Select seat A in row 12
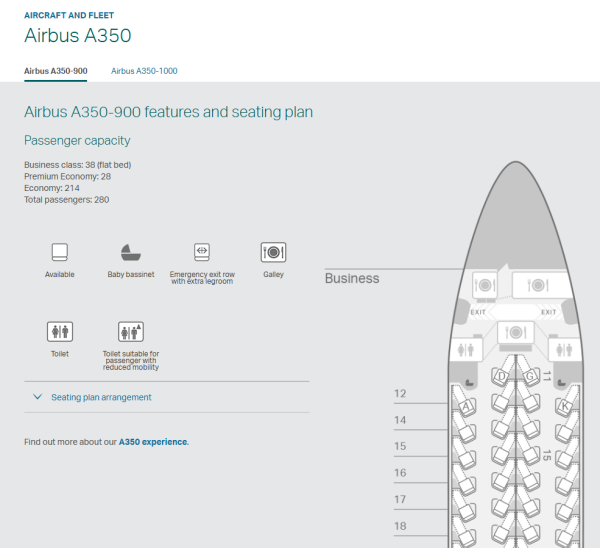This screenshot has height=548, width=600. click(466, 404)
